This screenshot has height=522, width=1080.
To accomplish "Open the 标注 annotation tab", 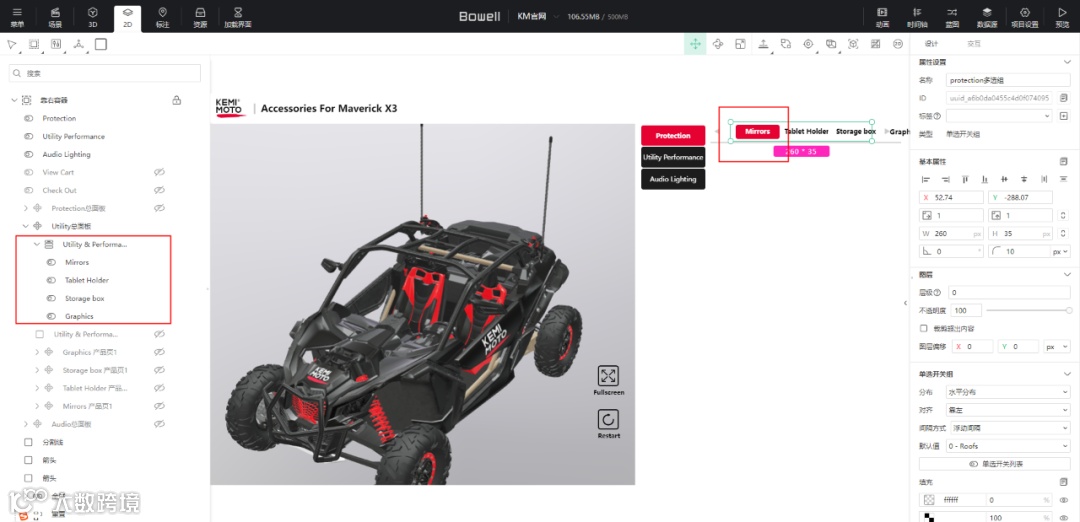I will click(x=163, y=17).
